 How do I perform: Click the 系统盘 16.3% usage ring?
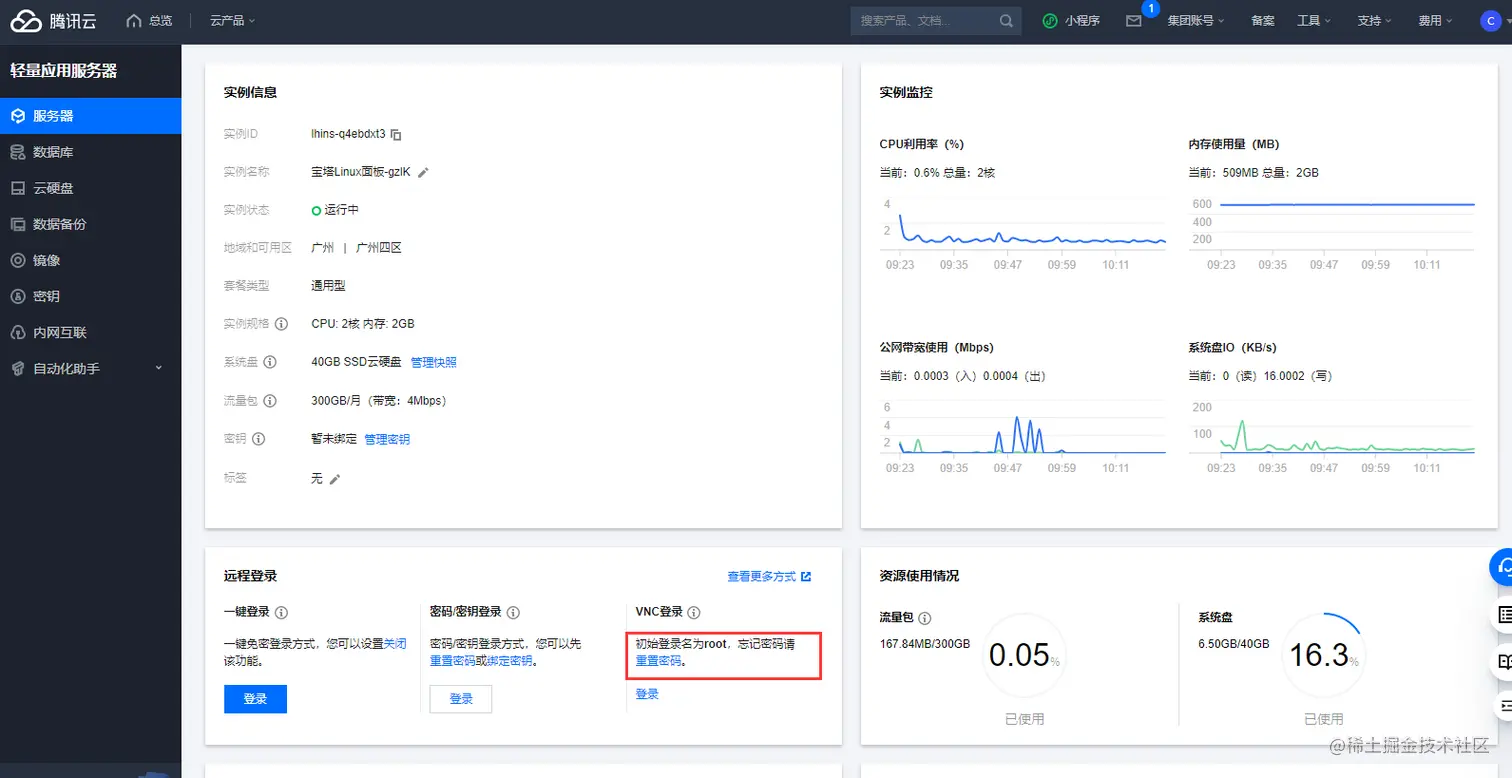click(x=1324, y=655)
